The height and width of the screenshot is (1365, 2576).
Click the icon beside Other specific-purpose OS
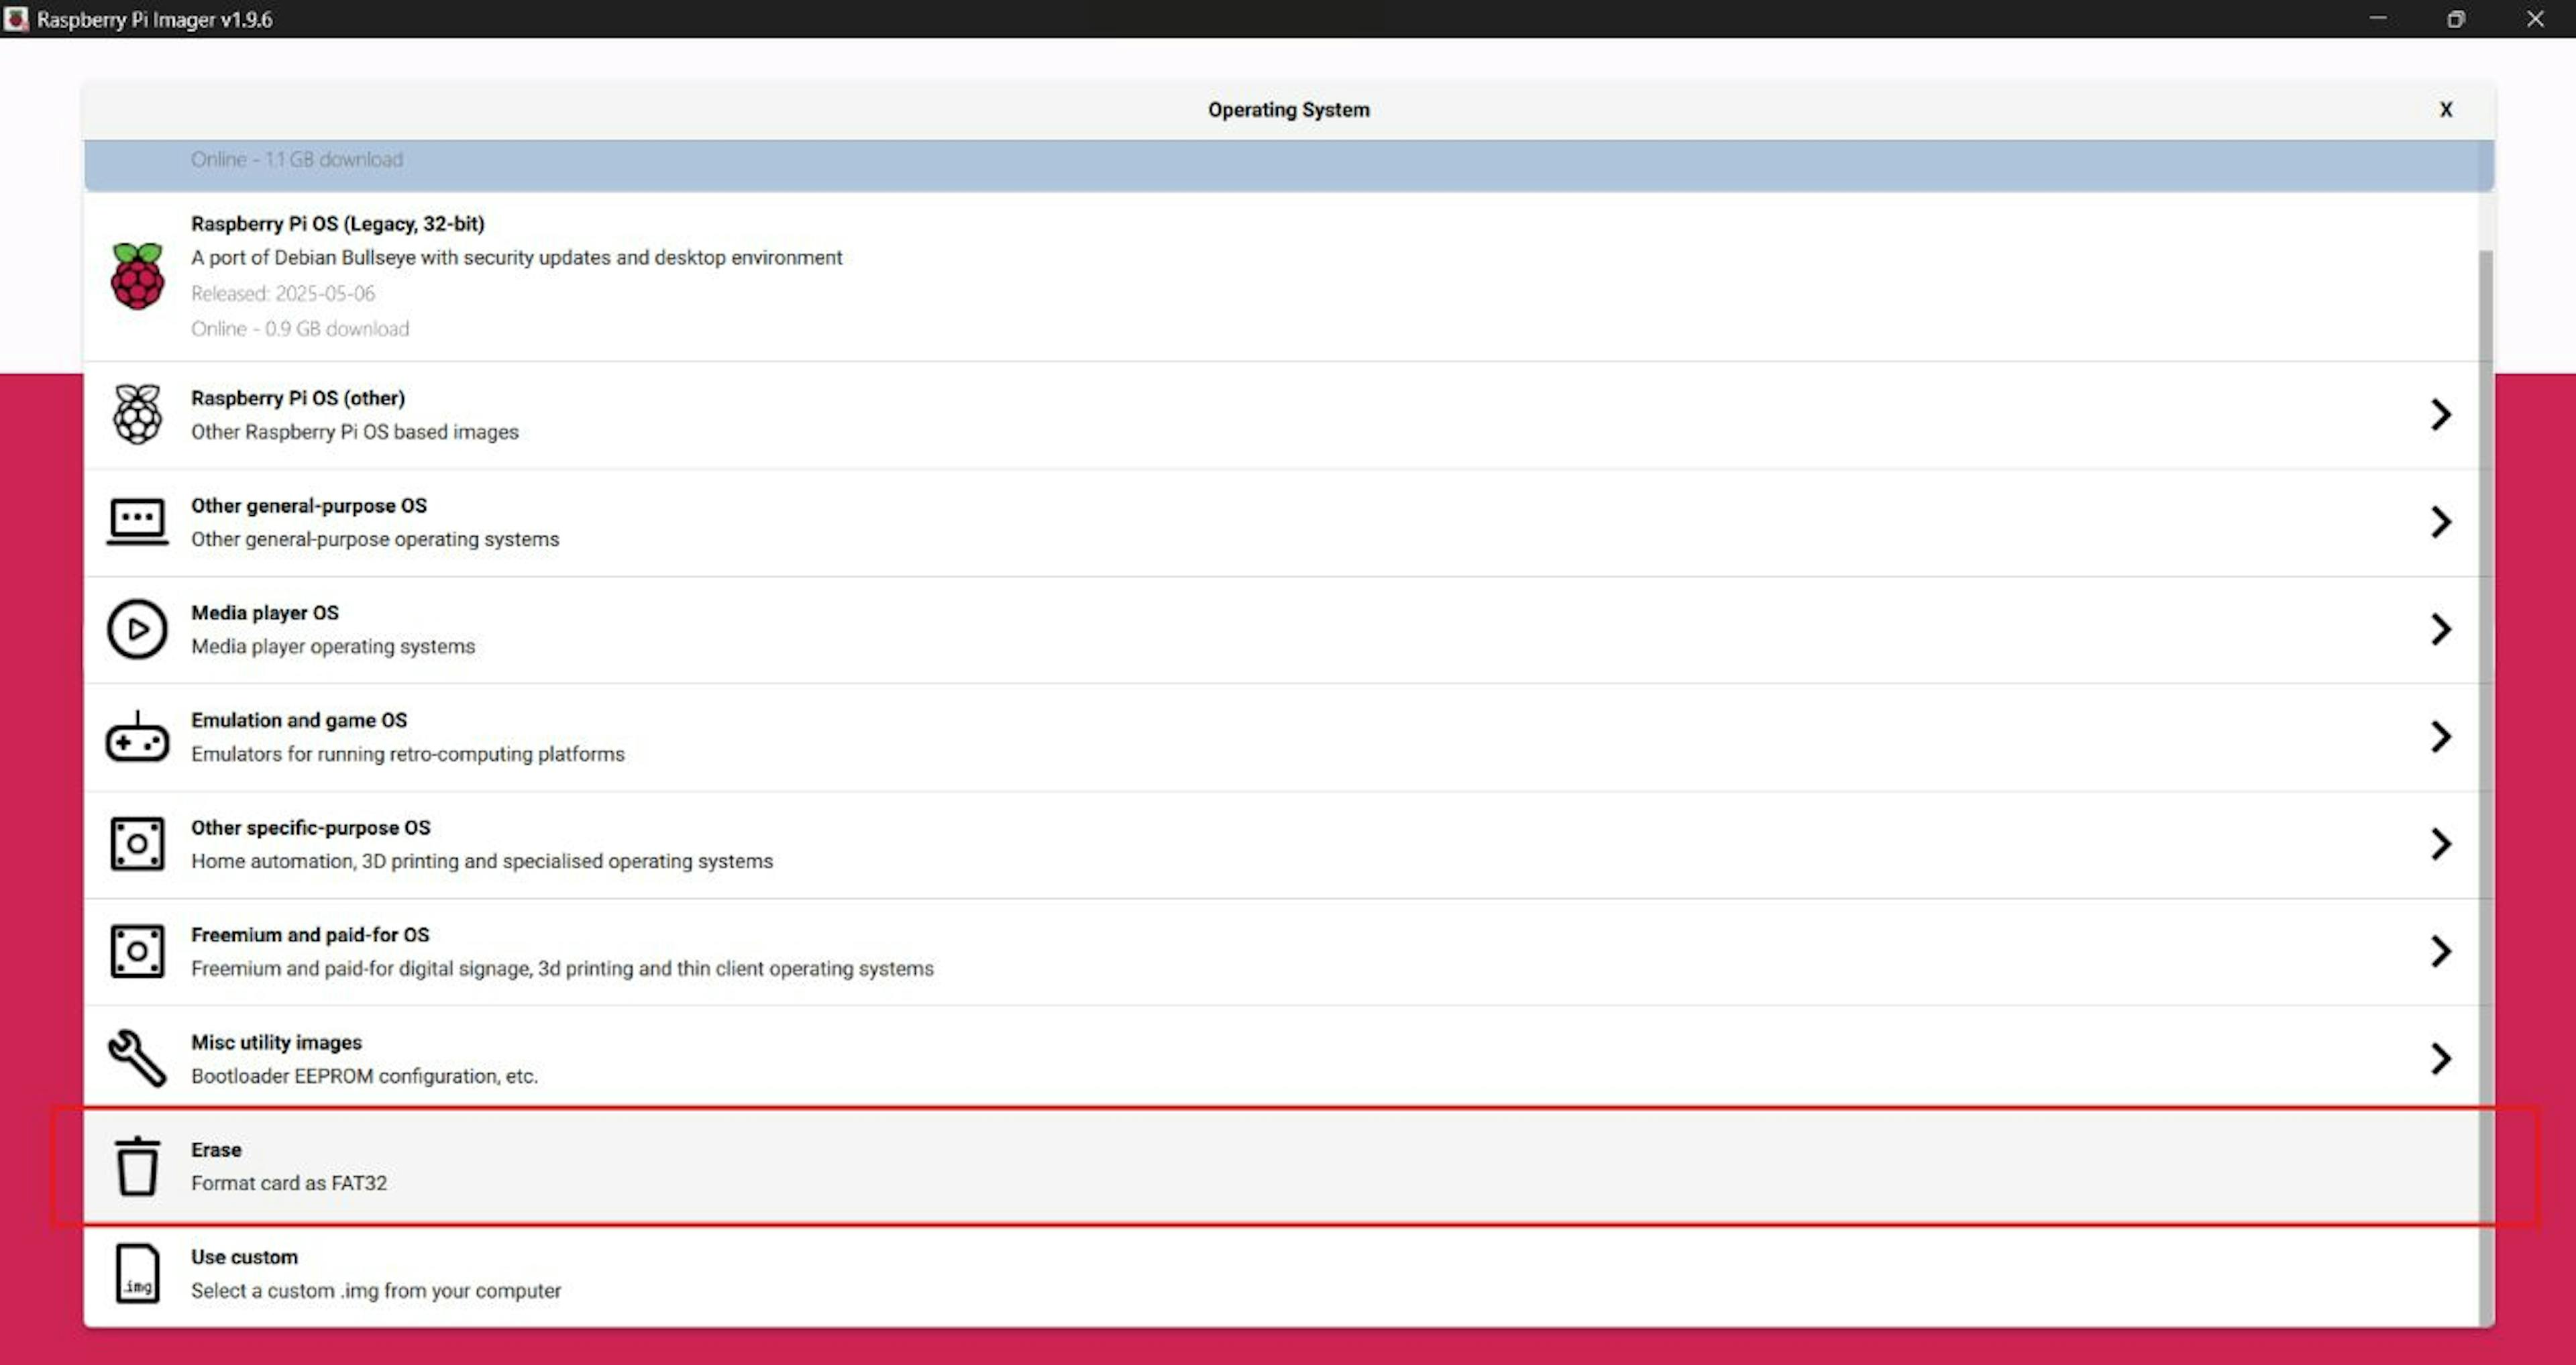point(137,844)
